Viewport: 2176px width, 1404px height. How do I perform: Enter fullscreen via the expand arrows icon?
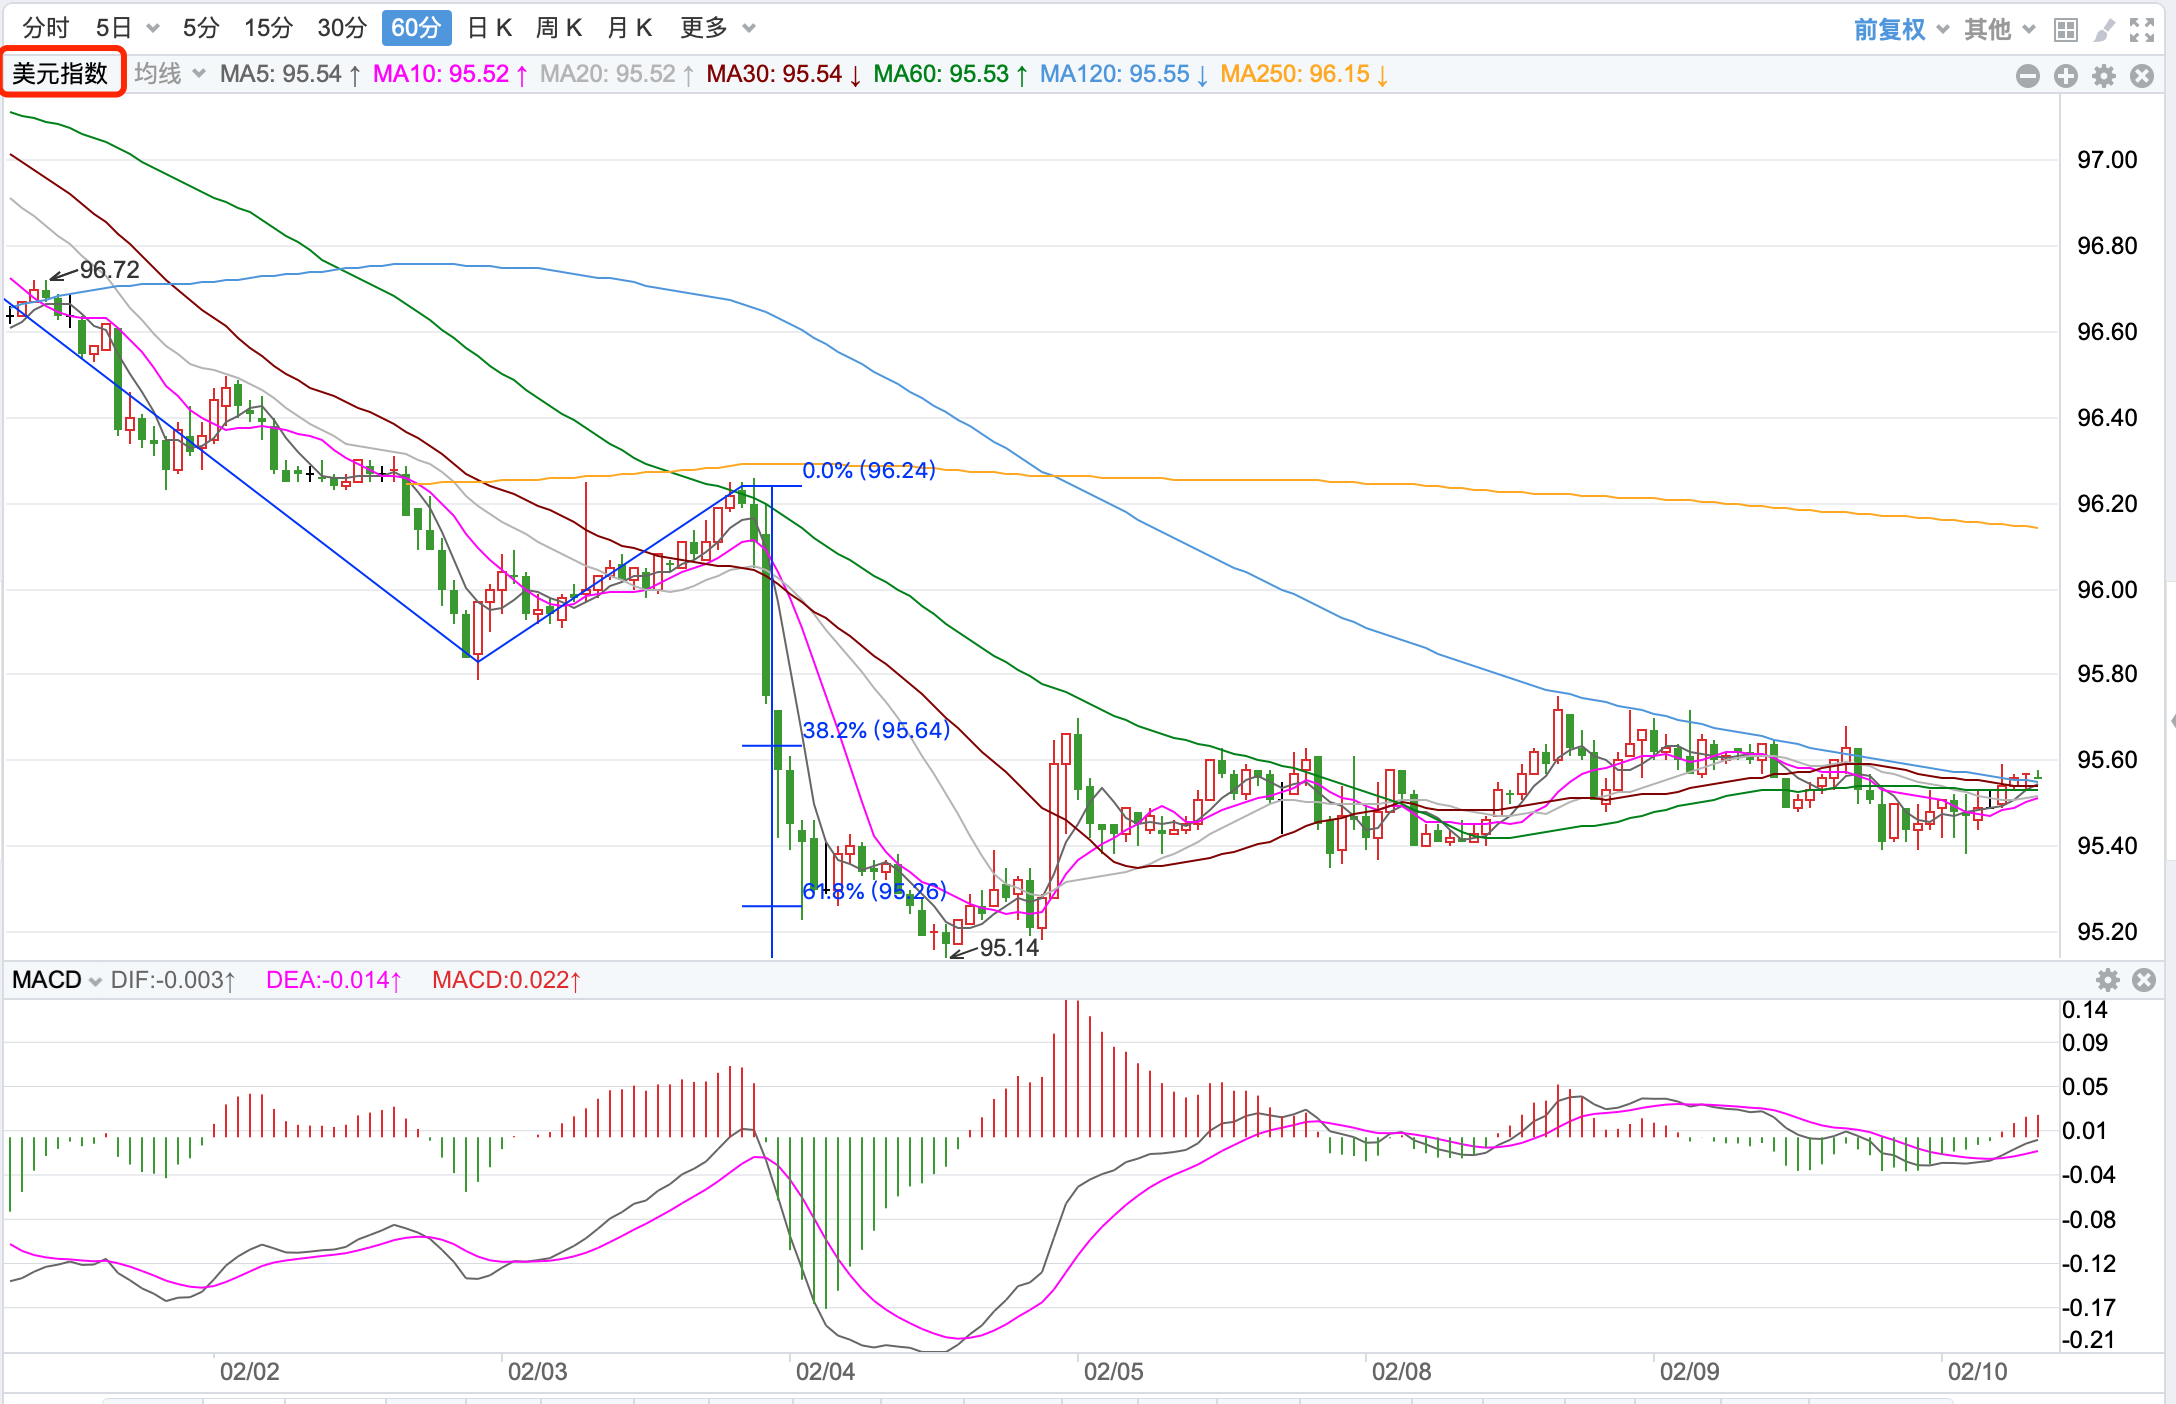click(2142, 30)
